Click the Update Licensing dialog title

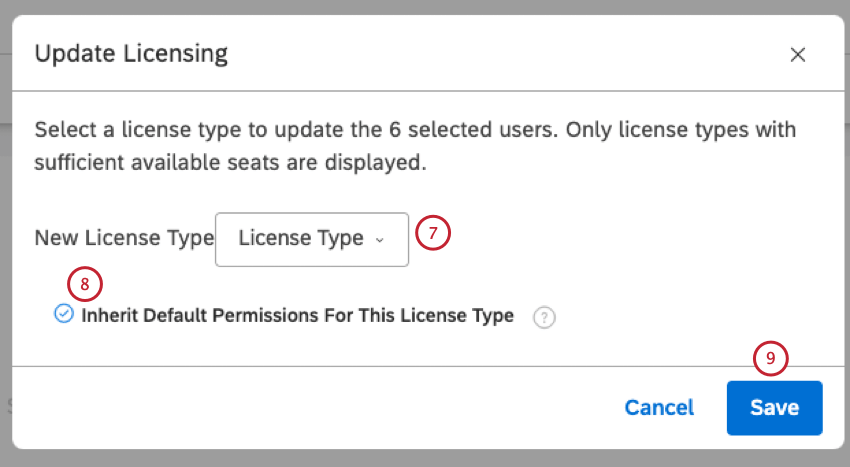pos(131,54)
